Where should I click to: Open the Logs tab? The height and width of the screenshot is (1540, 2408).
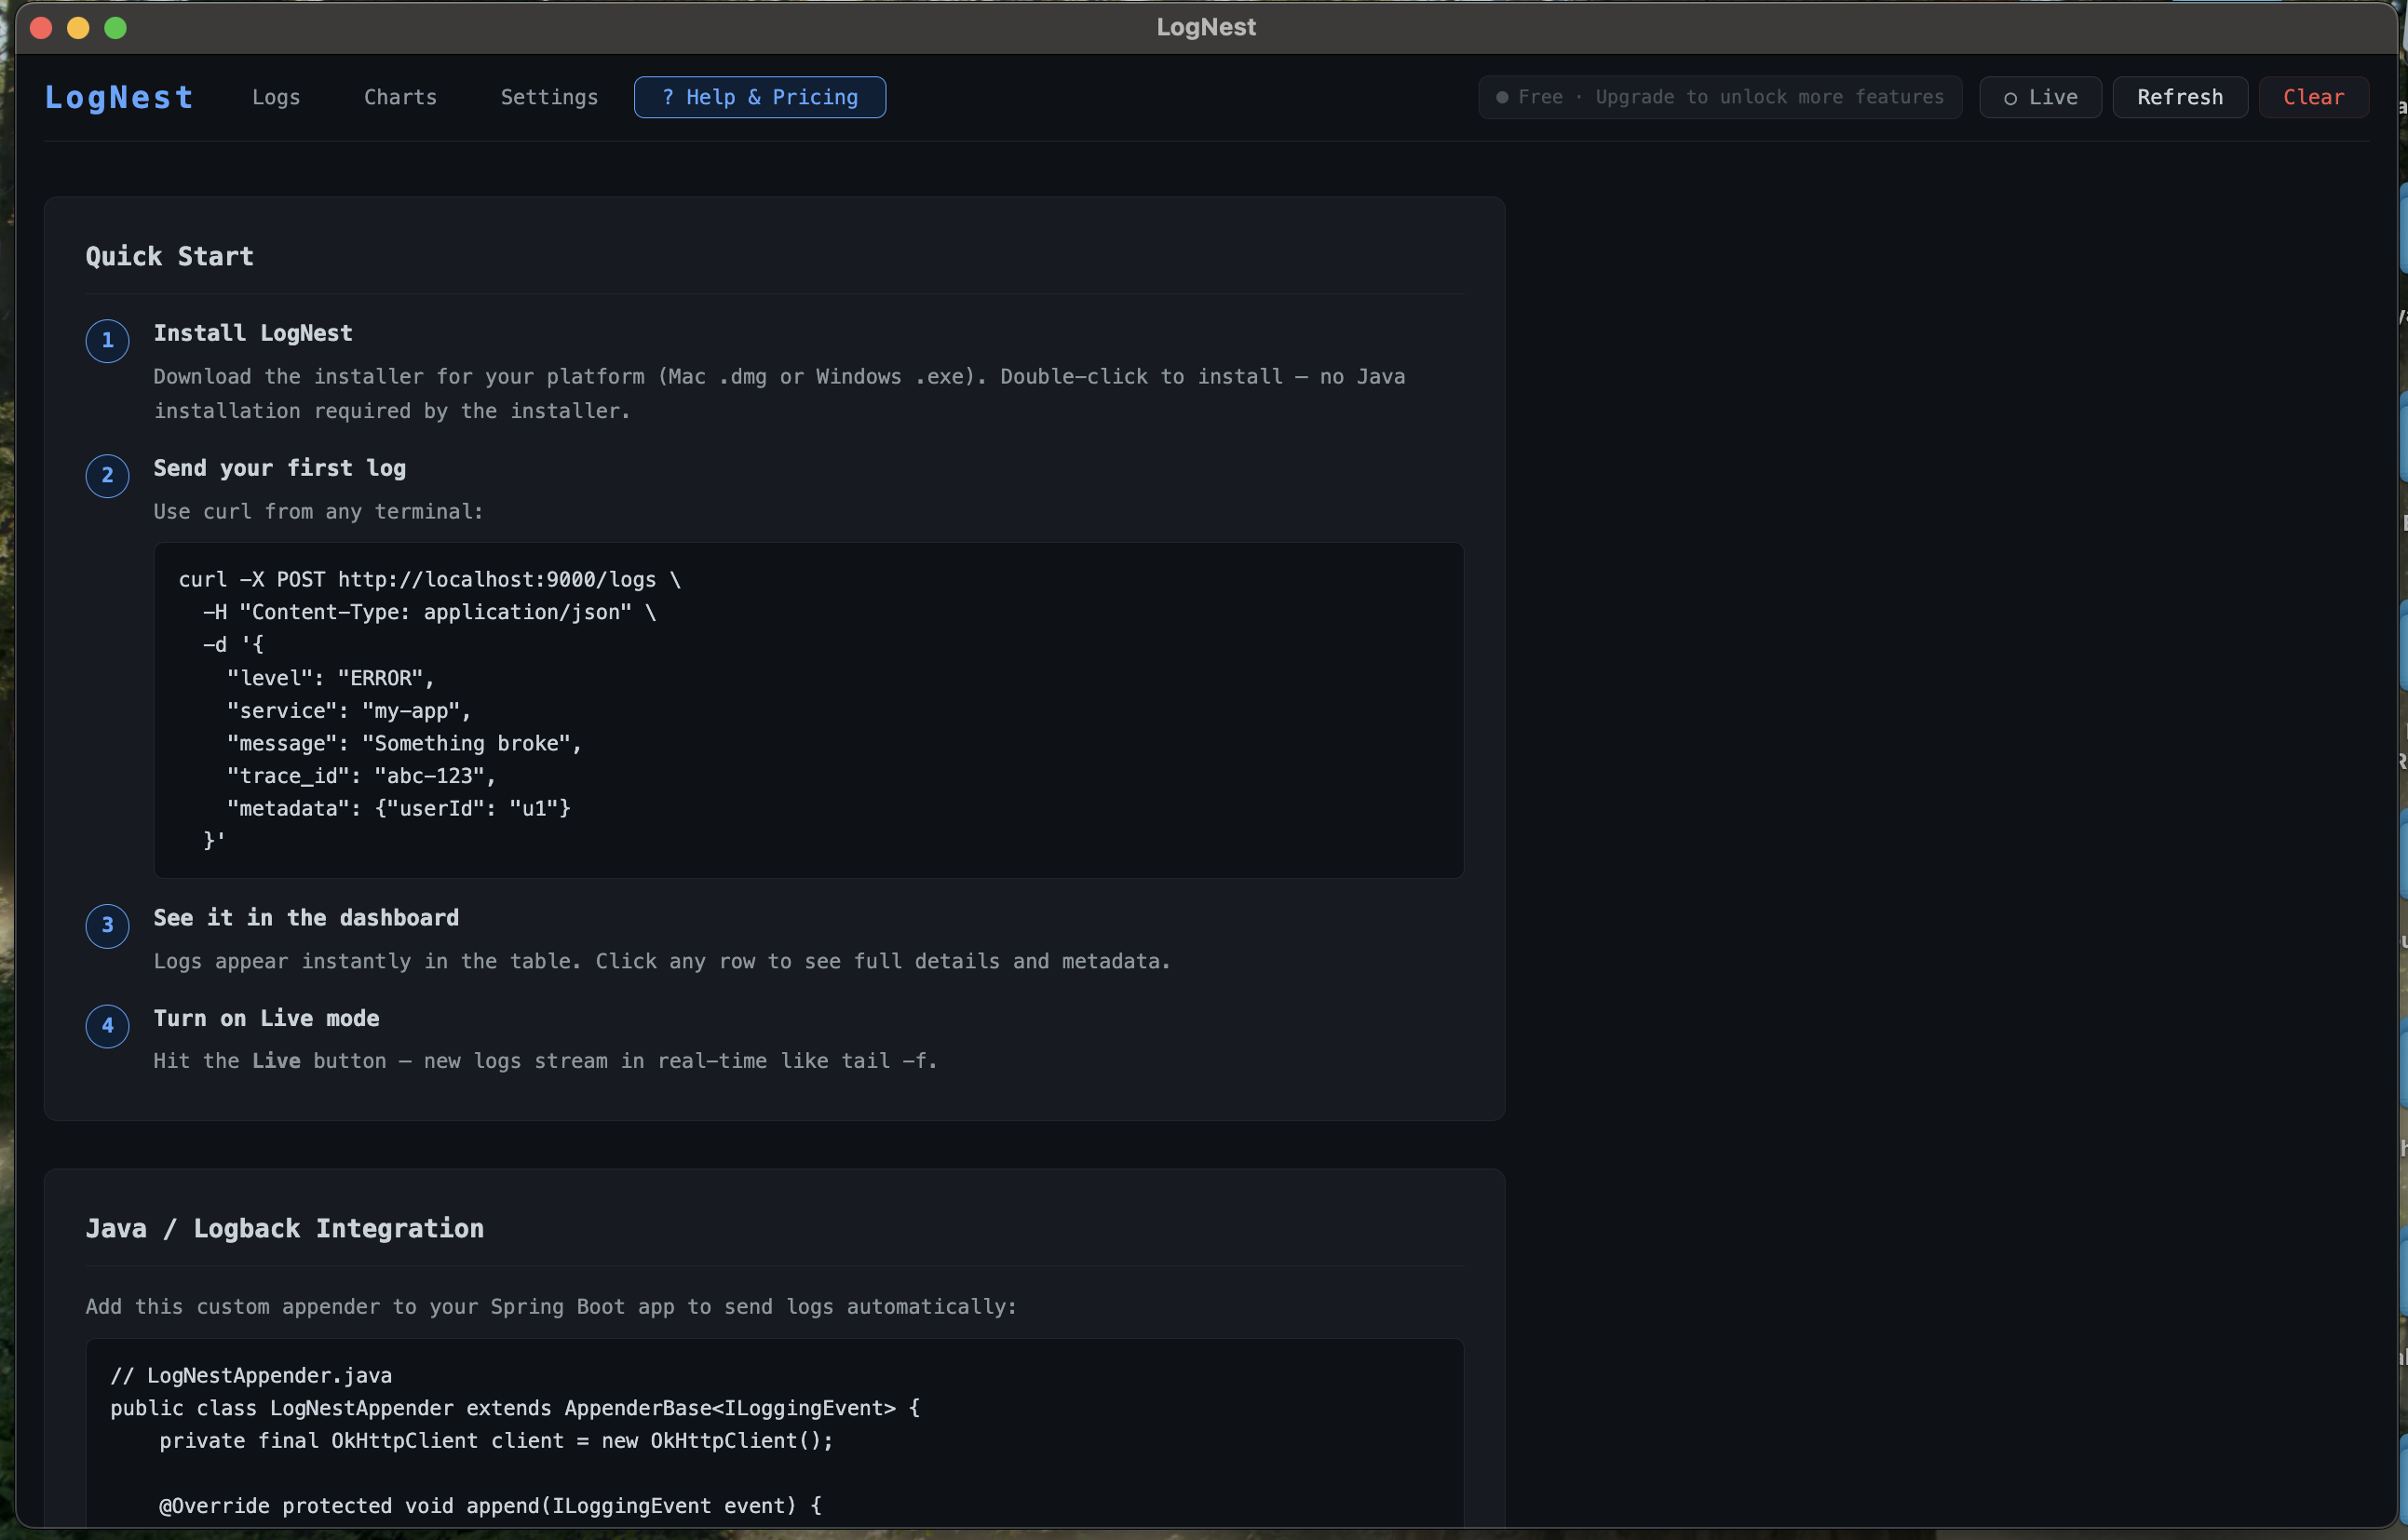click(x=276, y=97)
